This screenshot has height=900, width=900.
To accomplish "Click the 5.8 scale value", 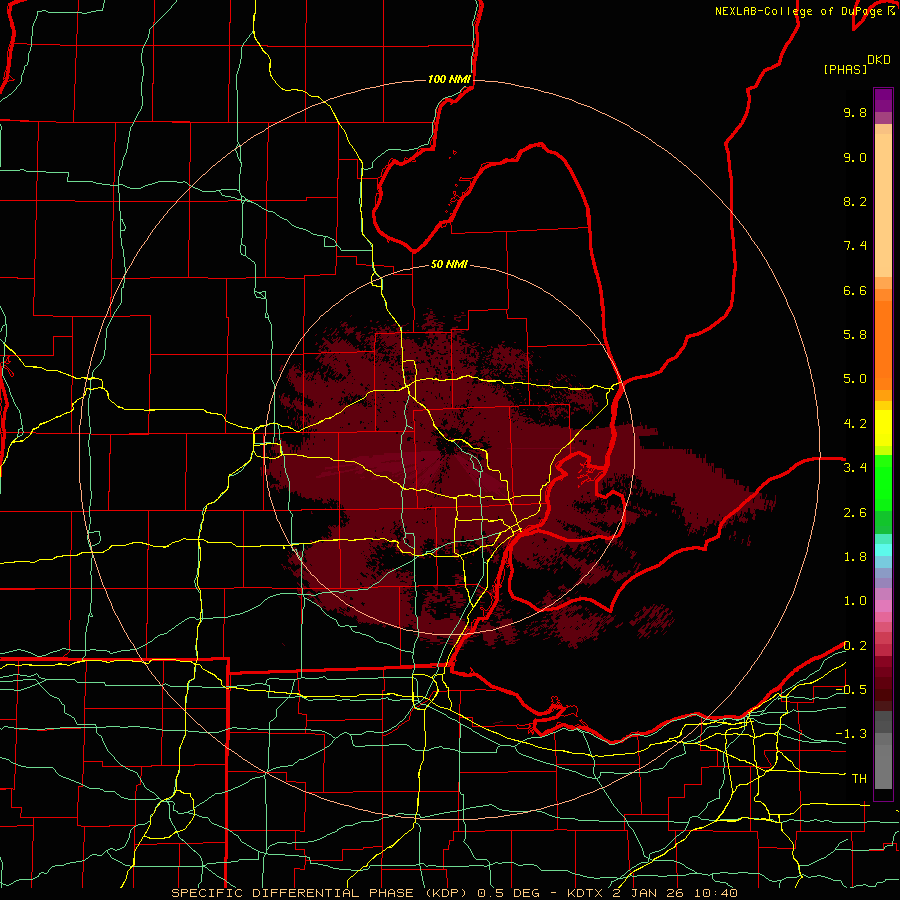I will point(855,335).
